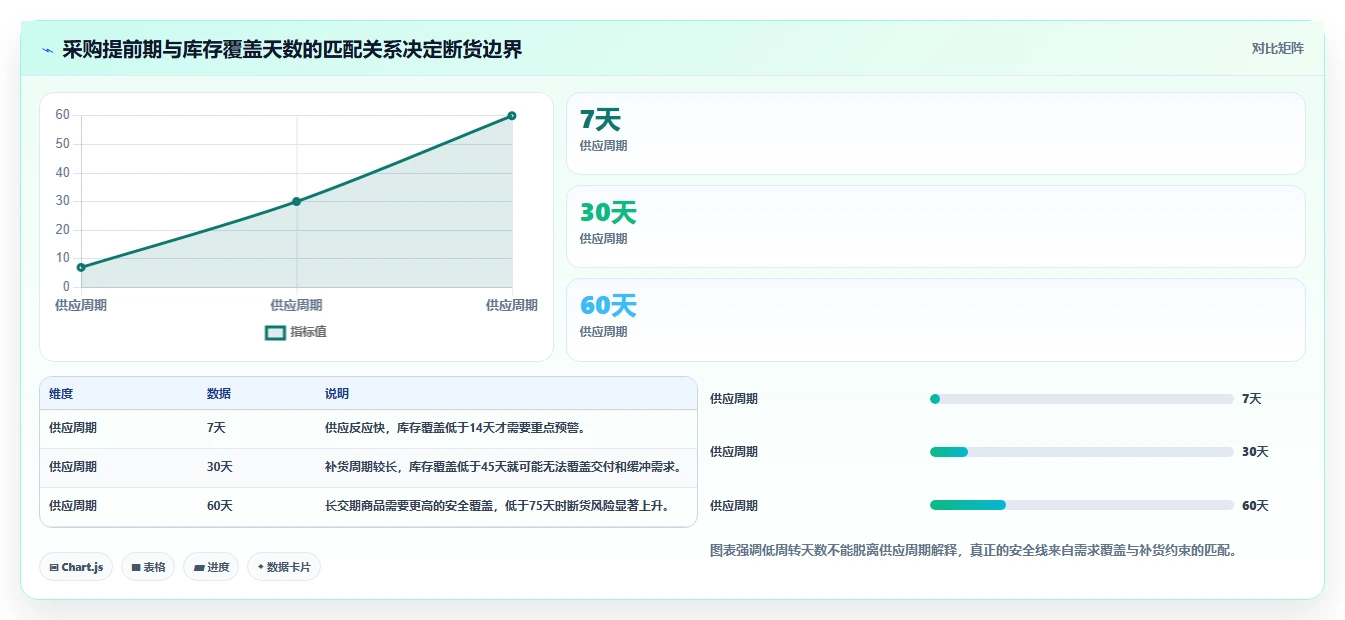
Task: Click the Chart.js tag chip
Action: pos(77,567)
